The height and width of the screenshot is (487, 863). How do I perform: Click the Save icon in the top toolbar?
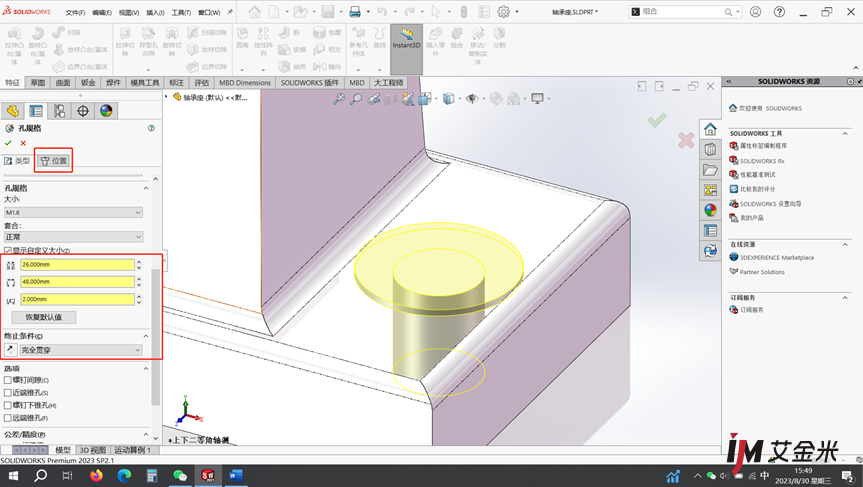point(327,12)
